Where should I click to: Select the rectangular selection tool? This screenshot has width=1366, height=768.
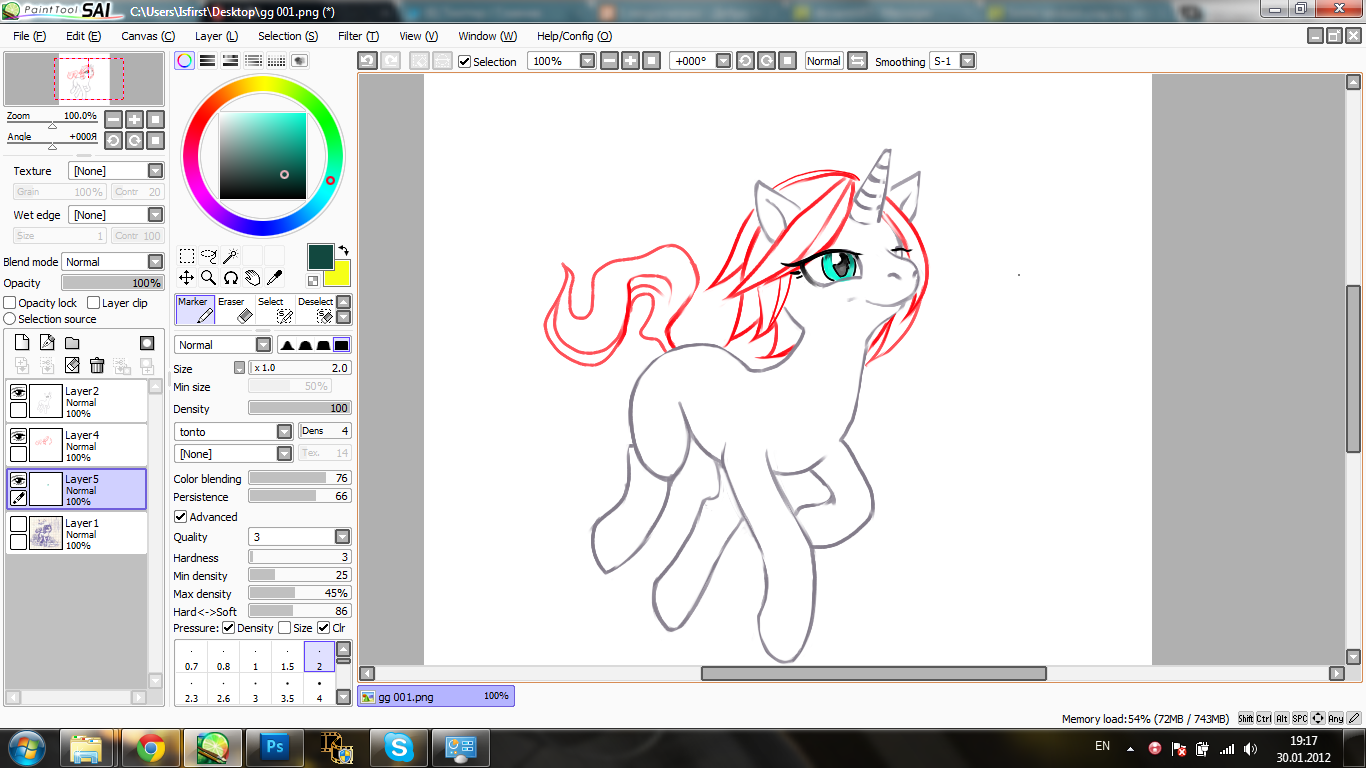187,256
